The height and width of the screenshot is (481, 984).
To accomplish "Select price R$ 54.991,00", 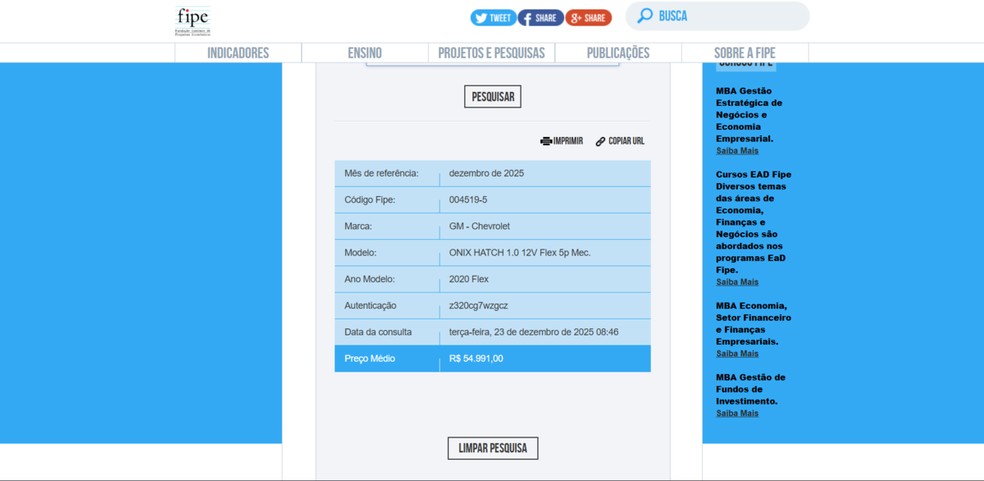I will pyautogui.click(x=476, y=359).
